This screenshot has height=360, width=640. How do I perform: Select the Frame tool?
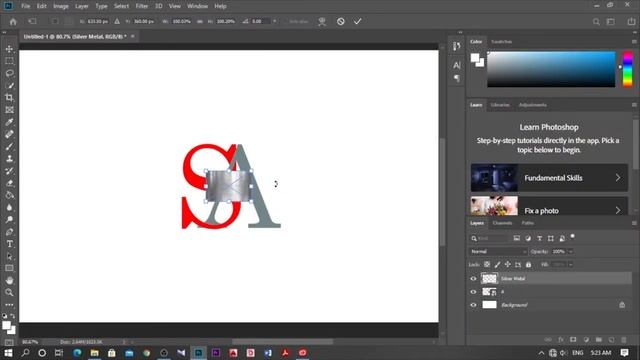pyautogui.click(x=9, y=110)
